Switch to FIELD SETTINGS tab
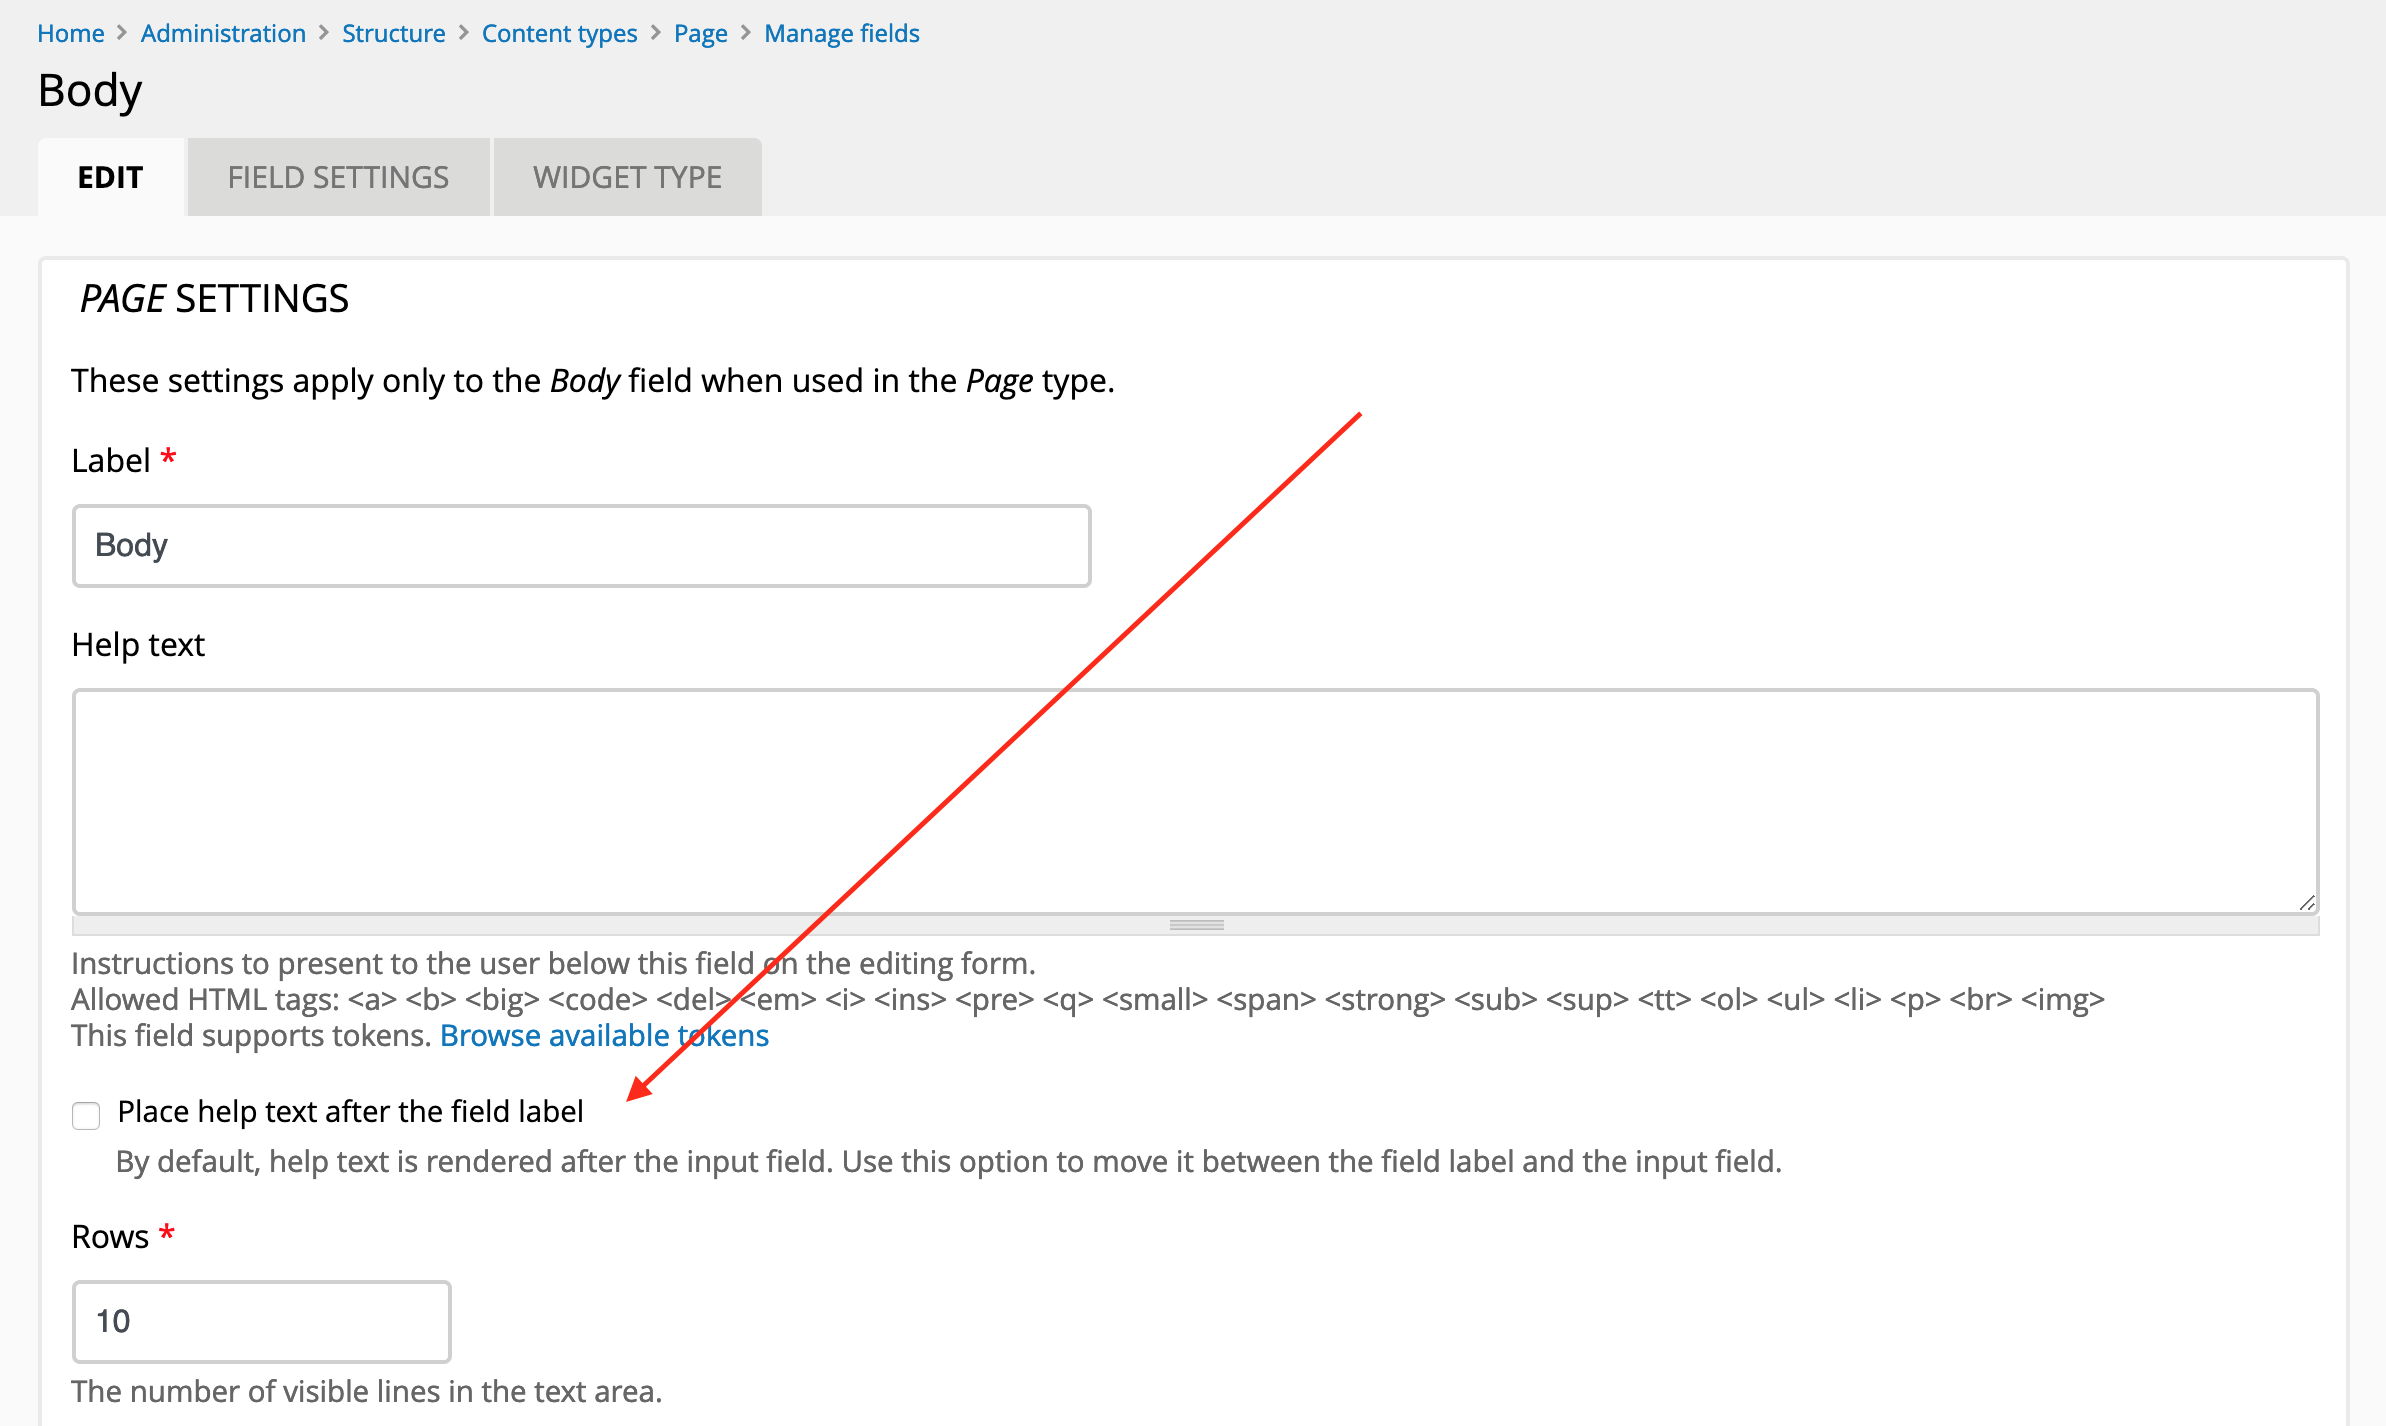The height and width of the screenshot is (1426, 2386). point(338,177)
